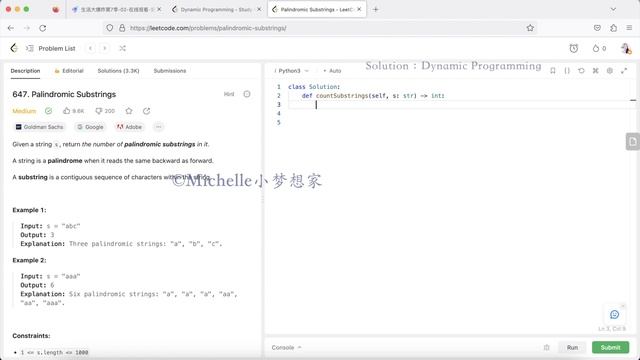Click the circular icon beside Hint

(247, 94)
